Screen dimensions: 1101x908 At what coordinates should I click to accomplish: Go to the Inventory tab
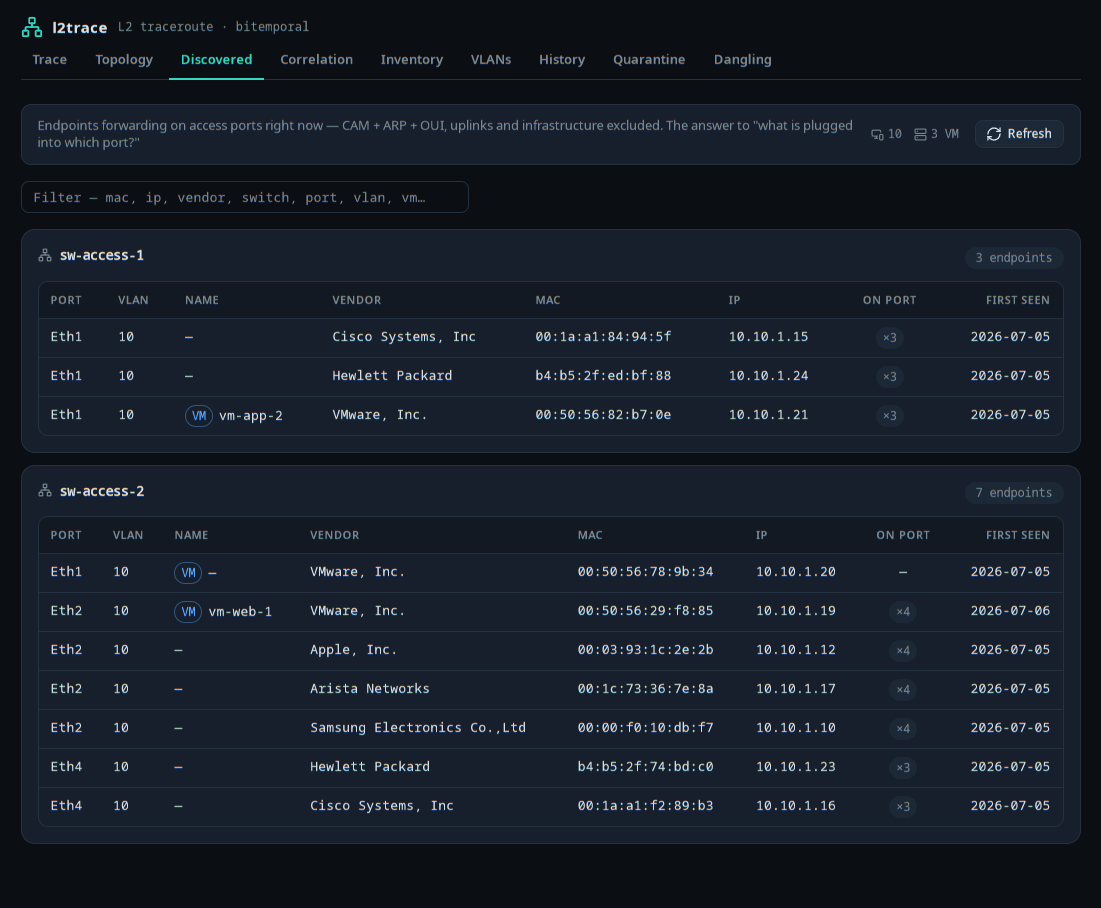(x=411, y=60)
